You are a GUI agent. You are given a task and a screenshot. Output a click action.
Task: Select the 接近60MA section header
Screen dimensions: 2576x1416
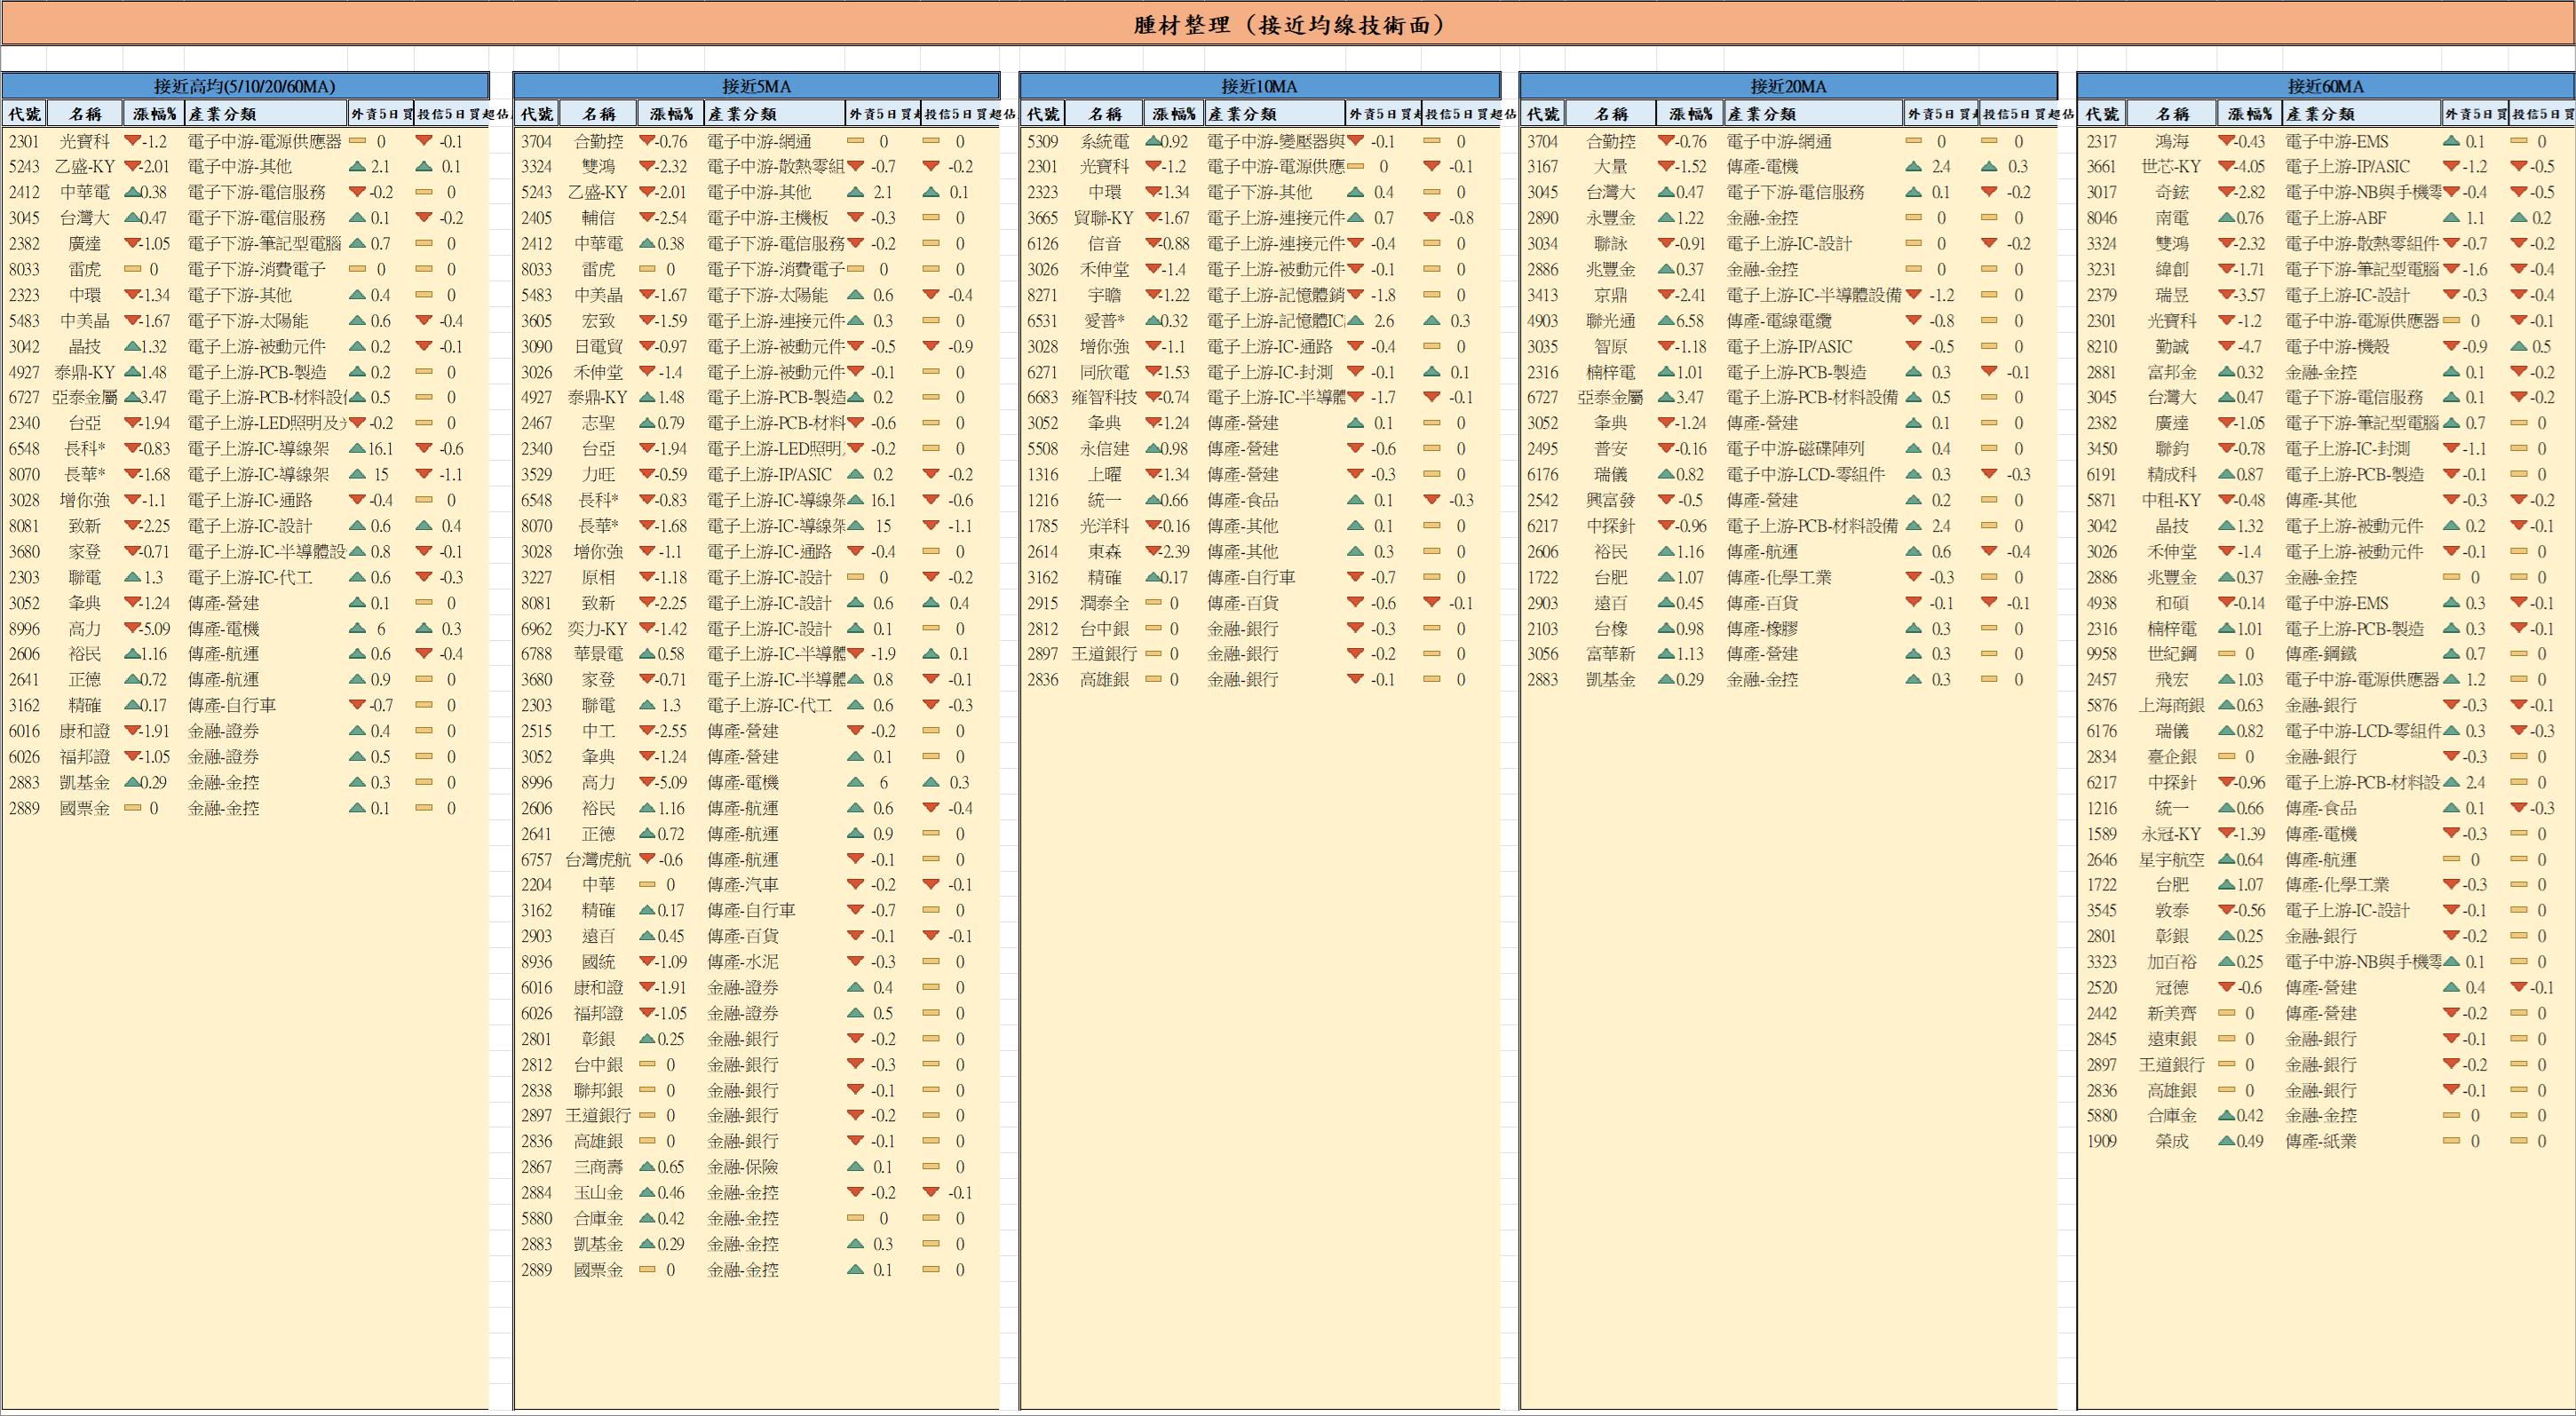click(x=2325, y=86)
